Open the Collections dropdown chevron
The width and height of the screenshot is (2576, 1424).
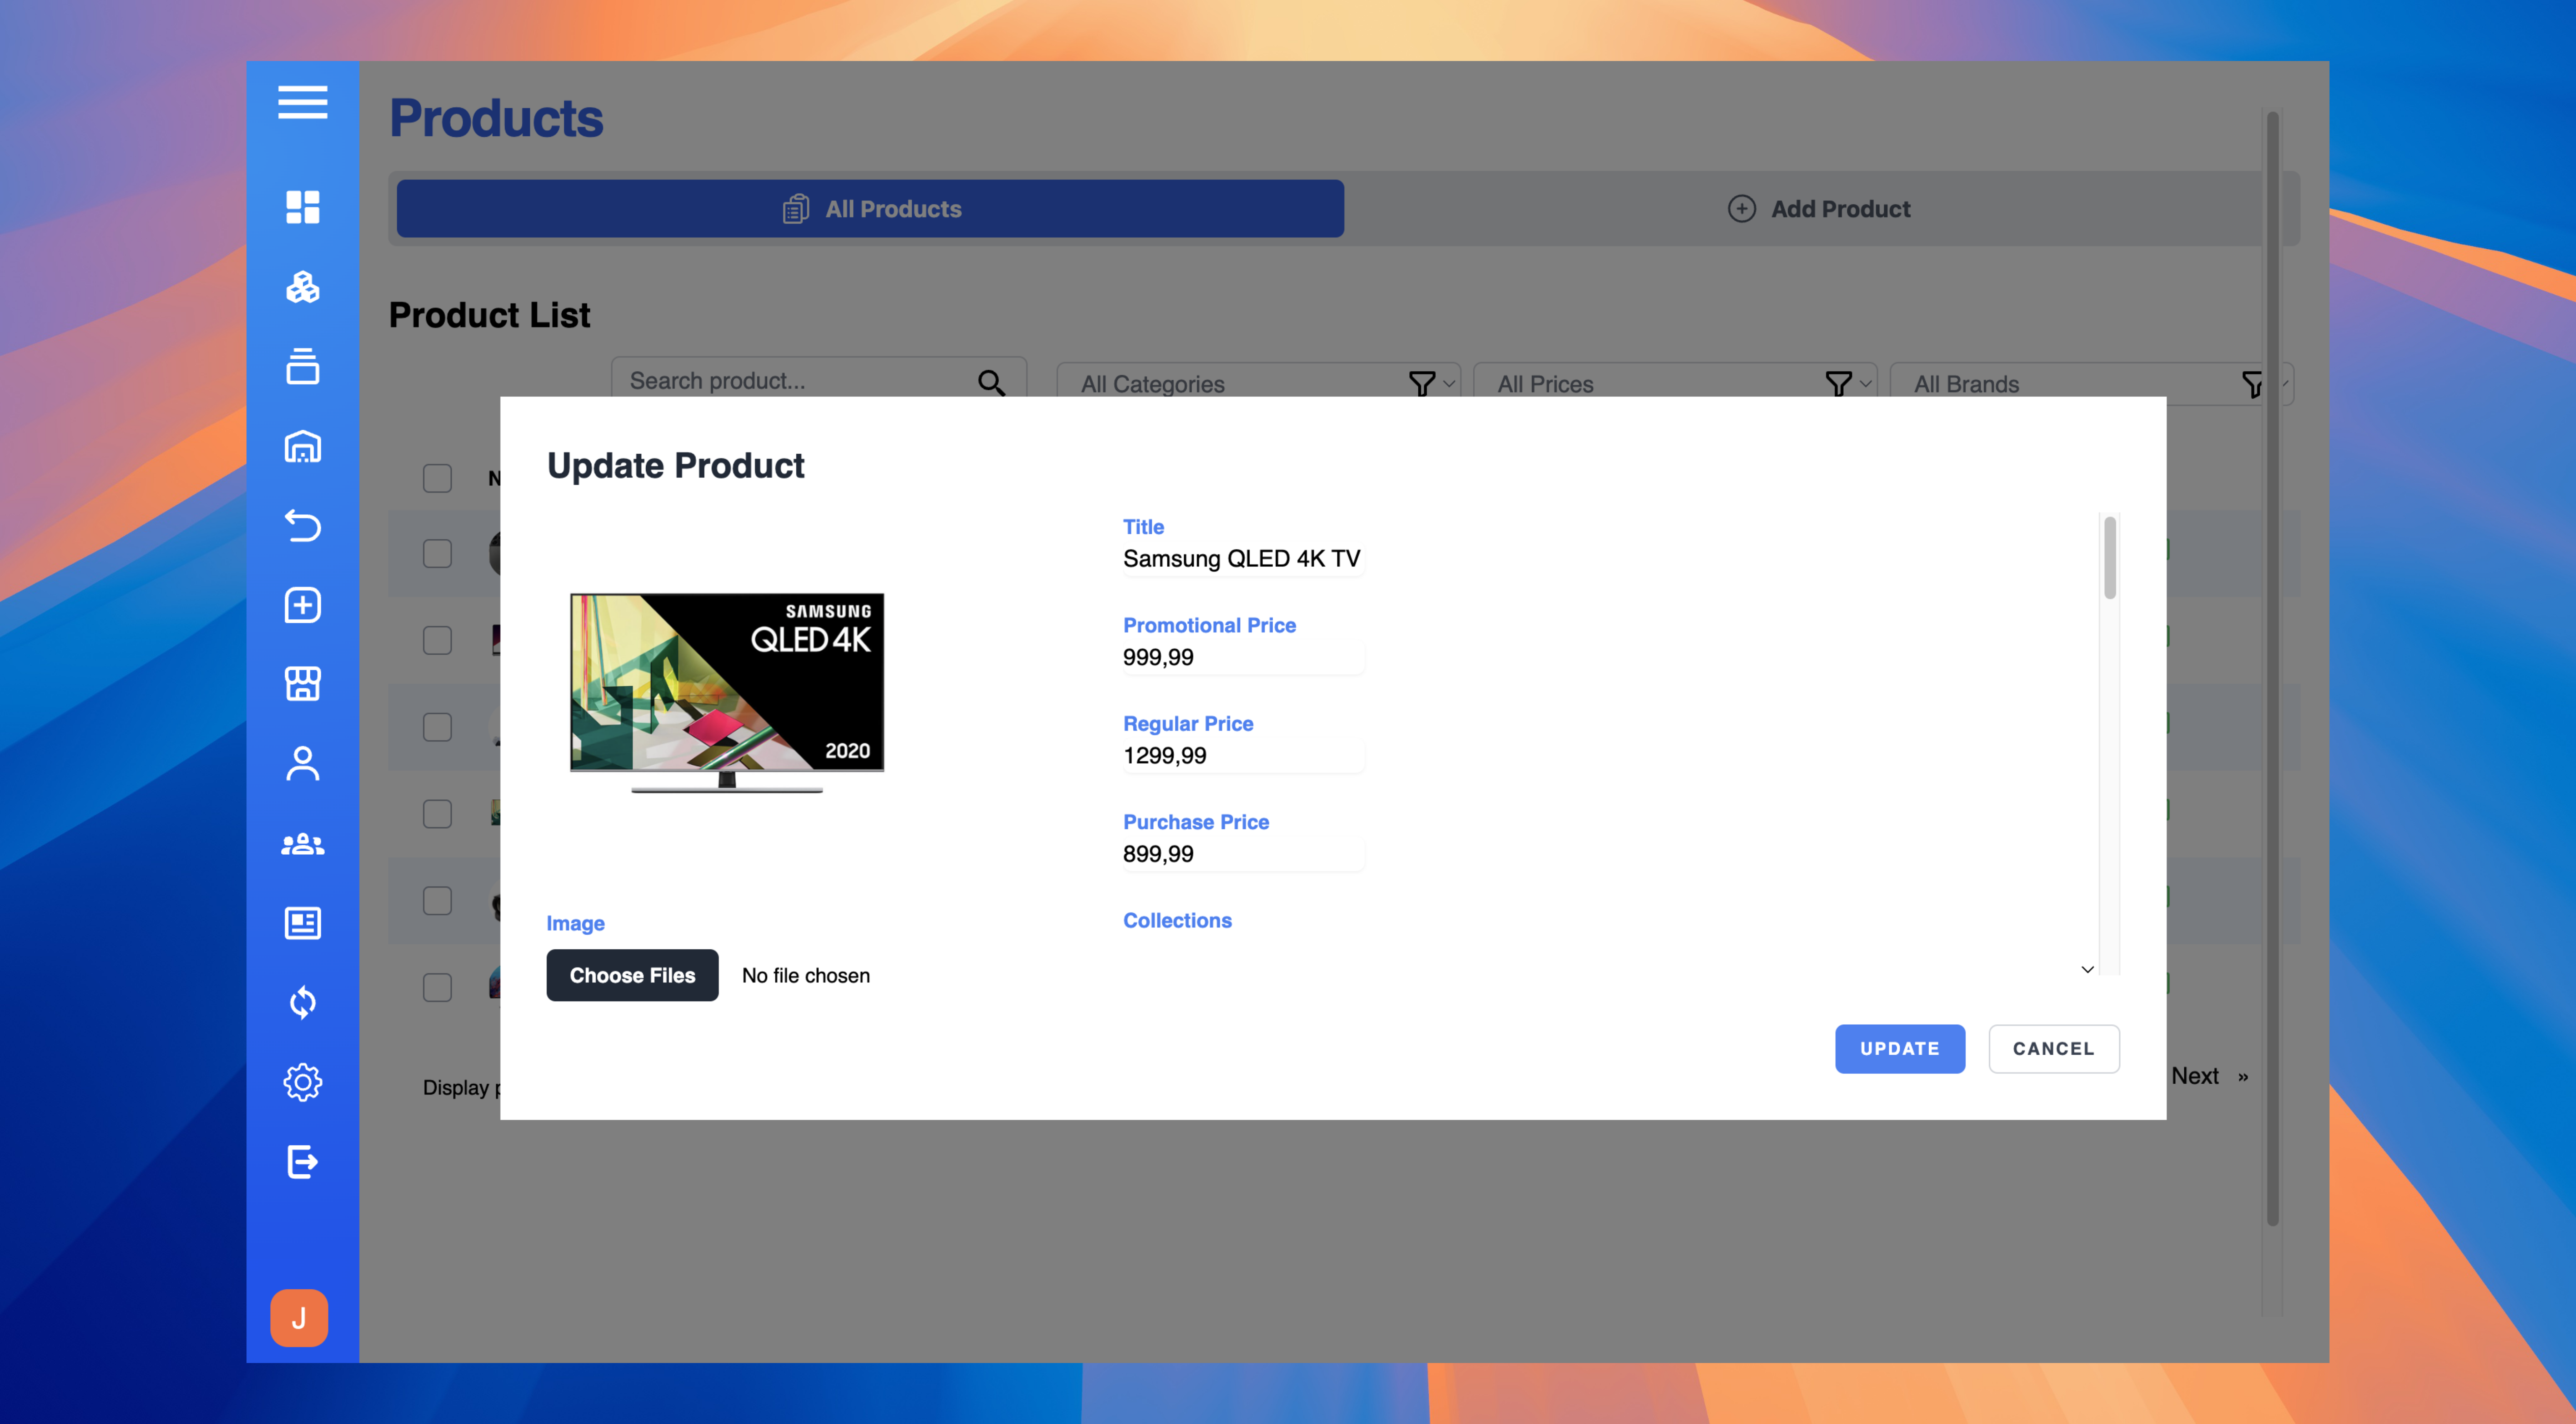coord(2087,969)
